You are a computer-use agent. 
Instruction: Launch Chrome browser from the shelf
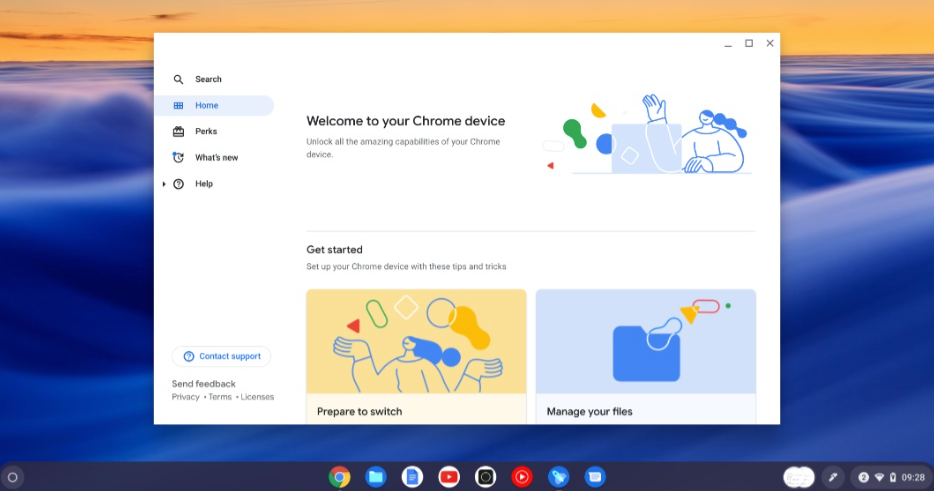(x=340, y=477)
